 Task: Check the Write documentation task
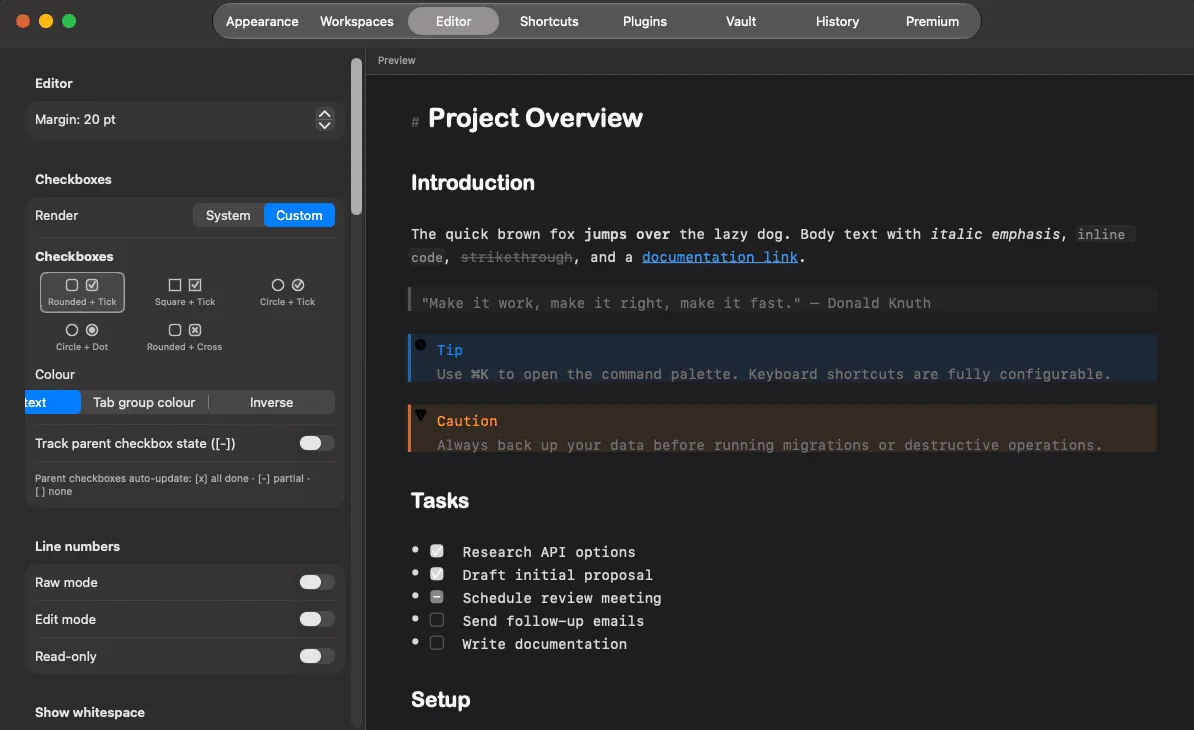pyautogui.click(x=437, y=642)
